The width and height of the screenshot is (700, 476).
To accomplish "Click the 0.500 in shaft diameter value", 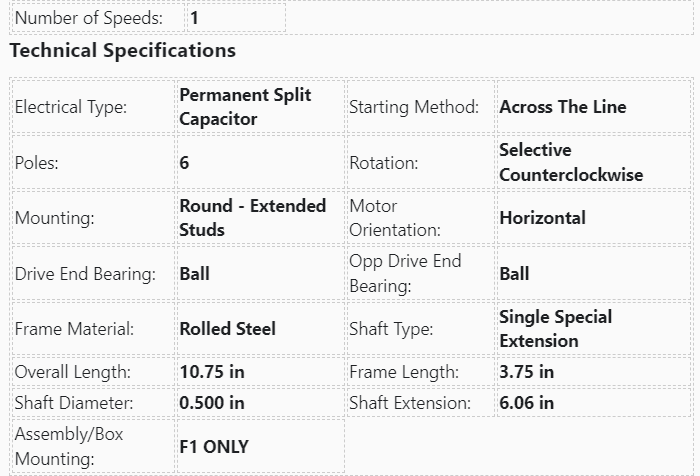I will click(x=212, y=403).
